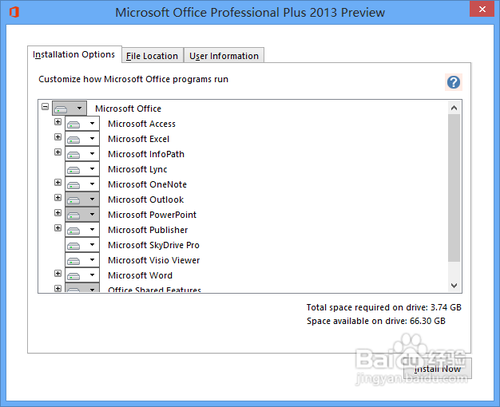Open install option dropdown for Microsoft Visio Viewer
This screenshot has width=500, height=407.
(82, 260)
